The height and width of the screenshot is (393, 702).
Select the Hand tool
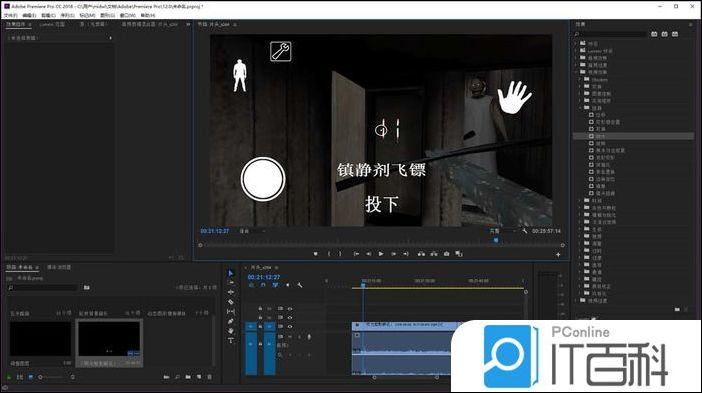click(x=231, y=331)
